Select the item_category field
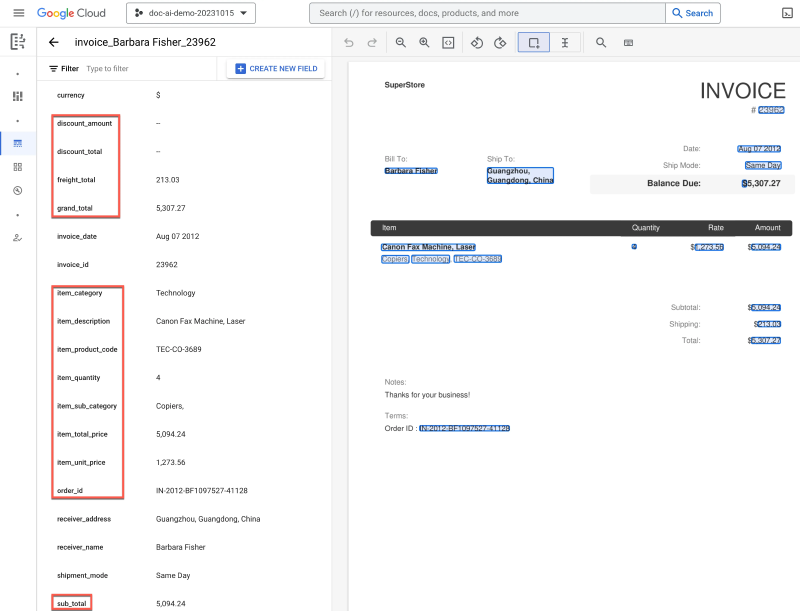This screenshot has height=611, width=800. (80, 293)
